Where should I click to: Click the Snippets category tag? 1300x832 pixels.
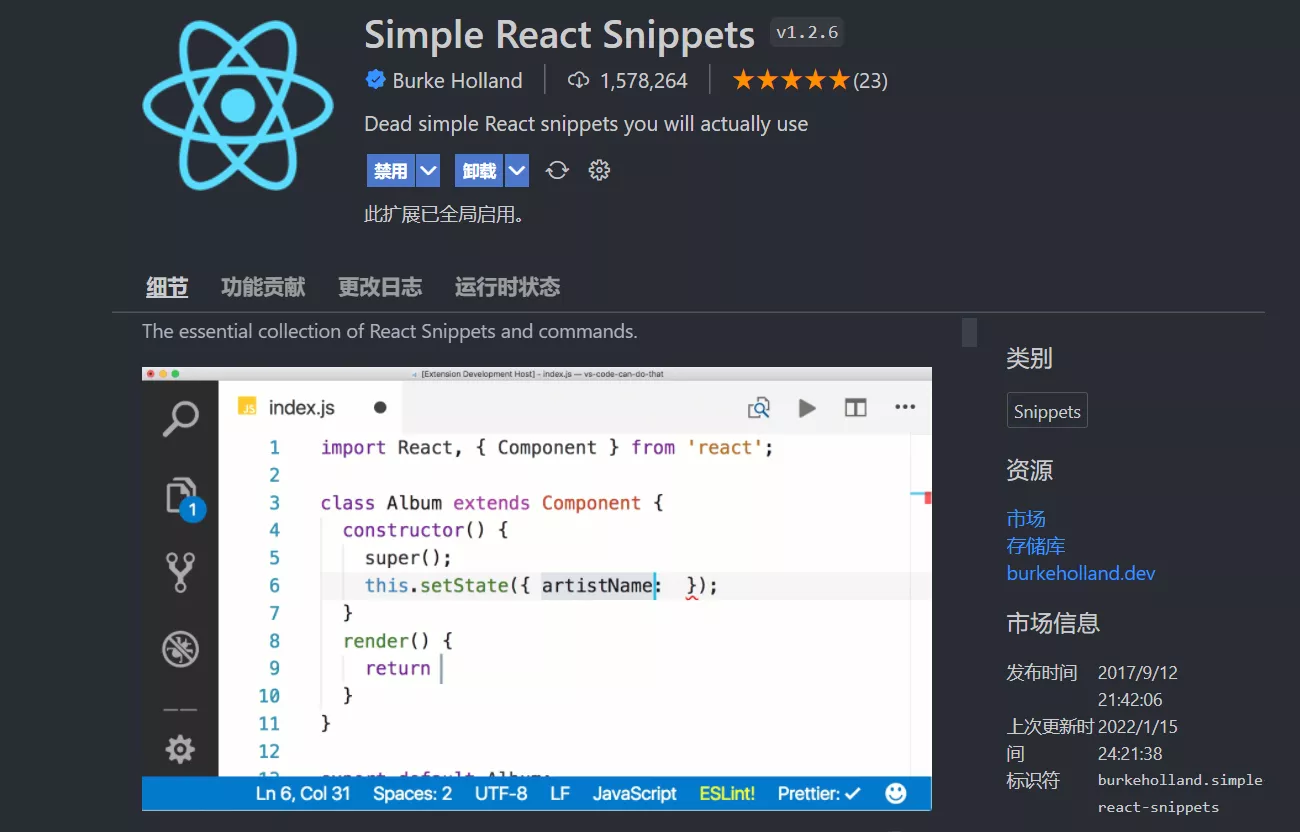coord(1047,411)
